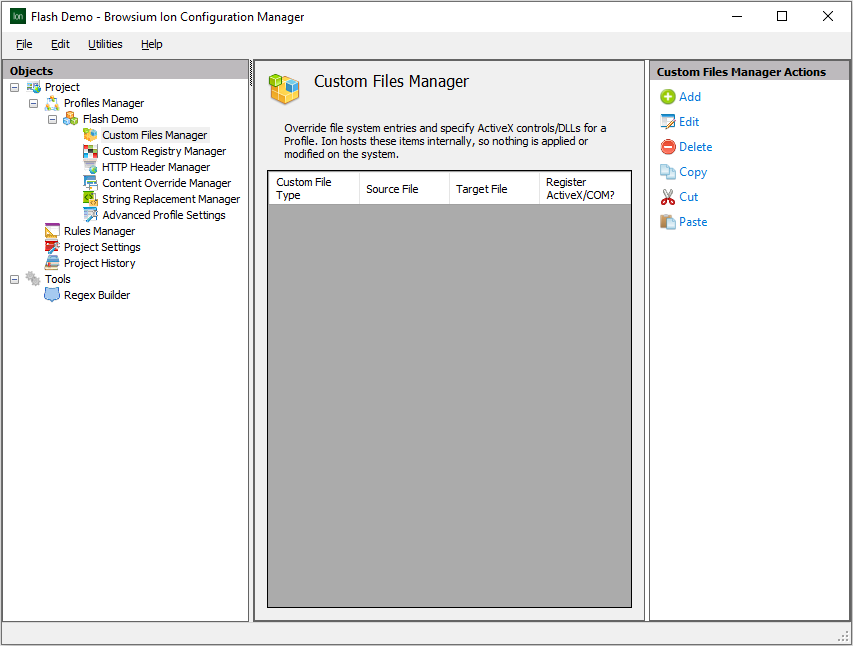Open Advanced Profile Settings from the tree
The height and width of the screenshot is (646, 853).
click(x=164, y=215)
